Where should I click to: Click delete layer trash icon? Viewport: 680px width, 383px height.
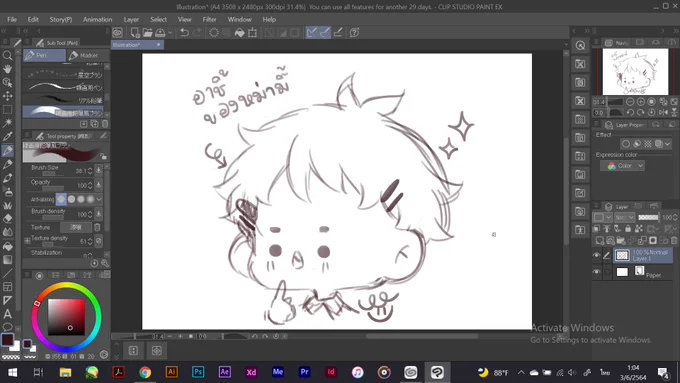(674, 240)
